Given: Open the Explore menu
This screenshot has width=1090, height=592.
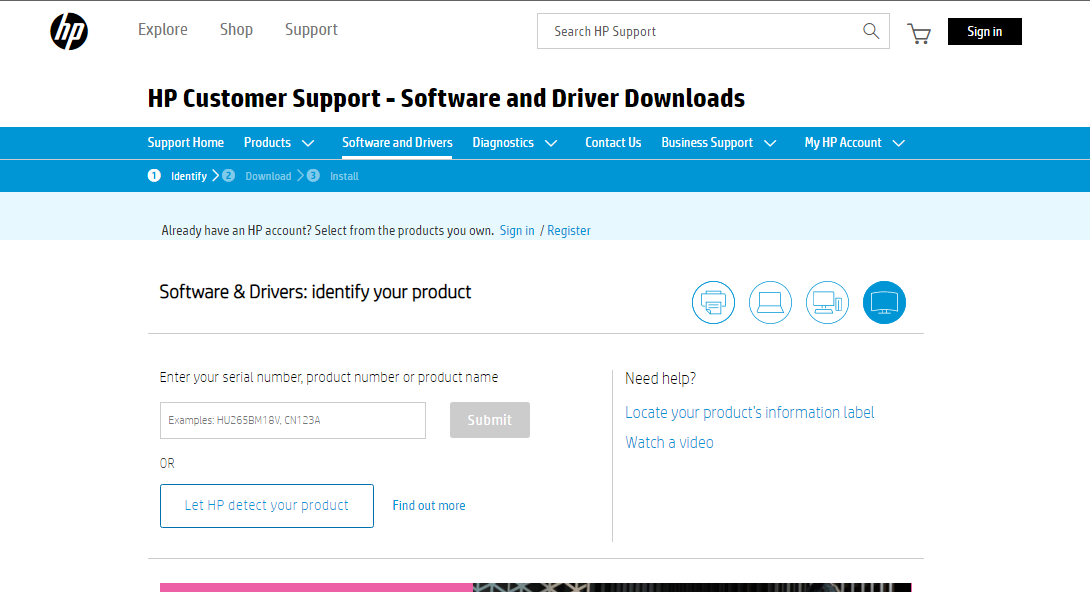Looking at the screenshot, I should point(163,30).
